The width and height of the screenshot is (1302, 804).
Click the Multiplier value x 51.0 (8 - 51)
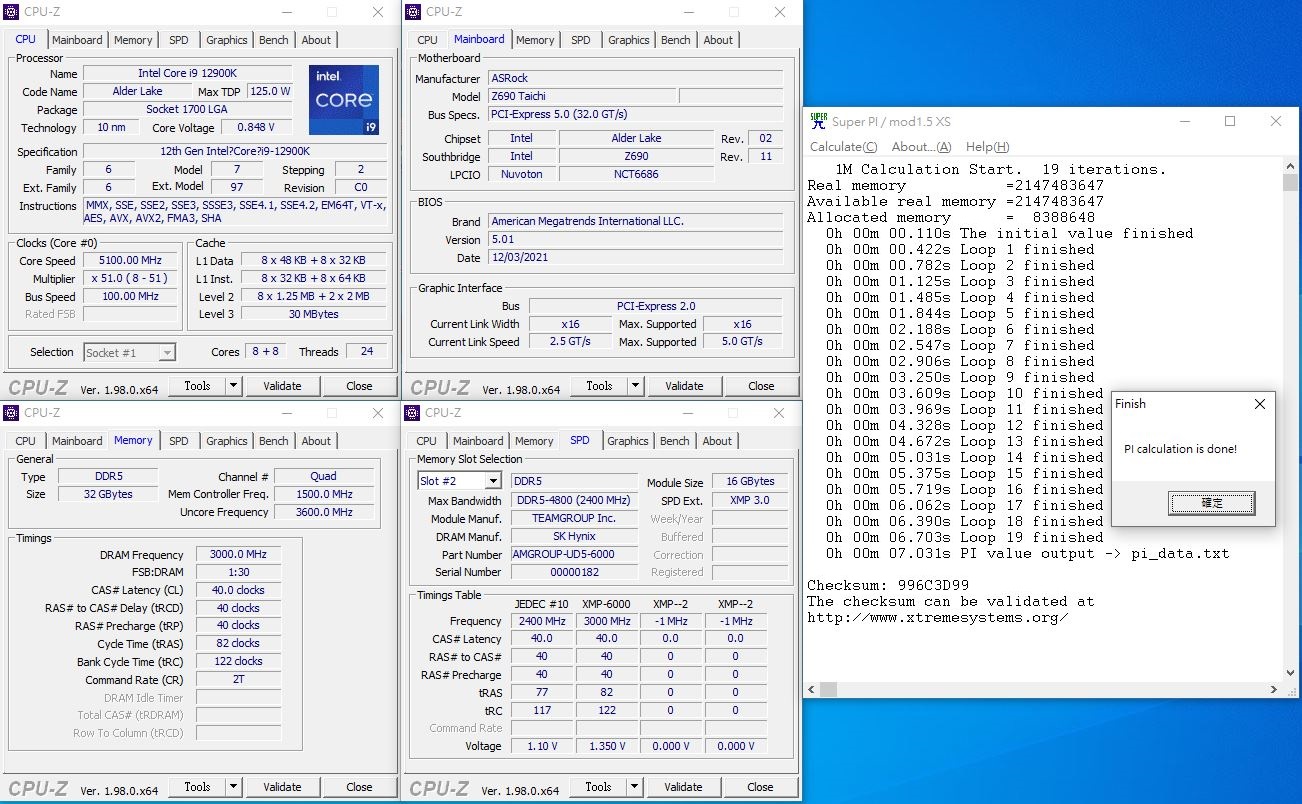point(130,279)
